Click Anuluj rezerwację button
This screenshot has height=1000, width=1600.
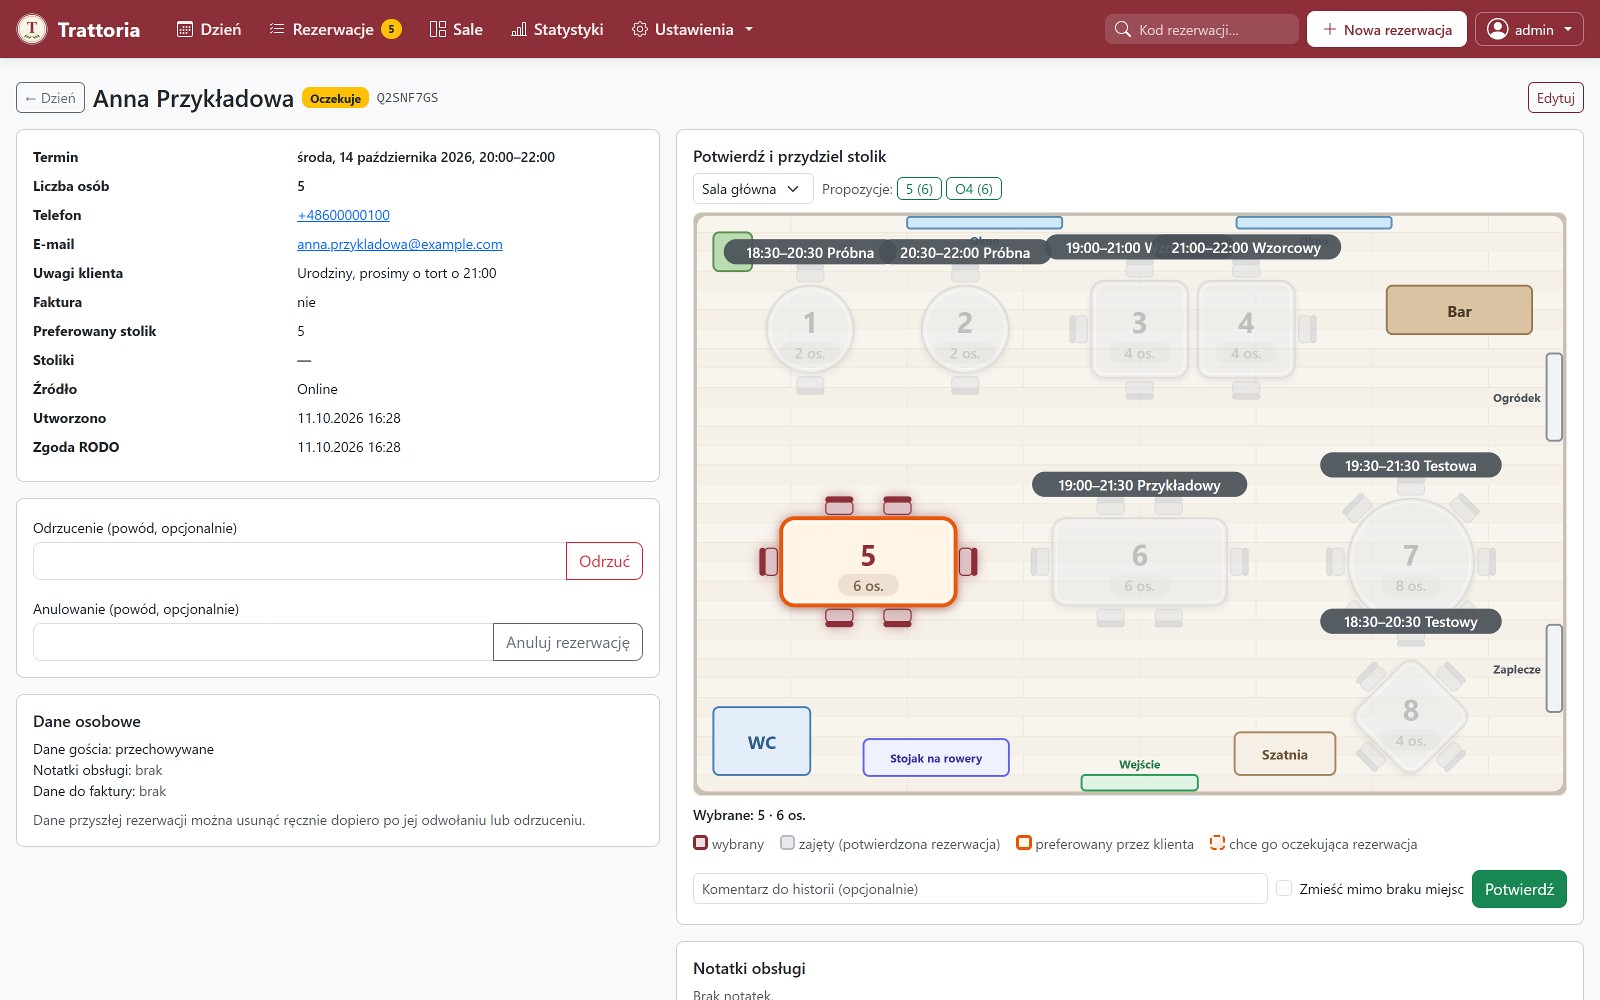coord(568,642)
